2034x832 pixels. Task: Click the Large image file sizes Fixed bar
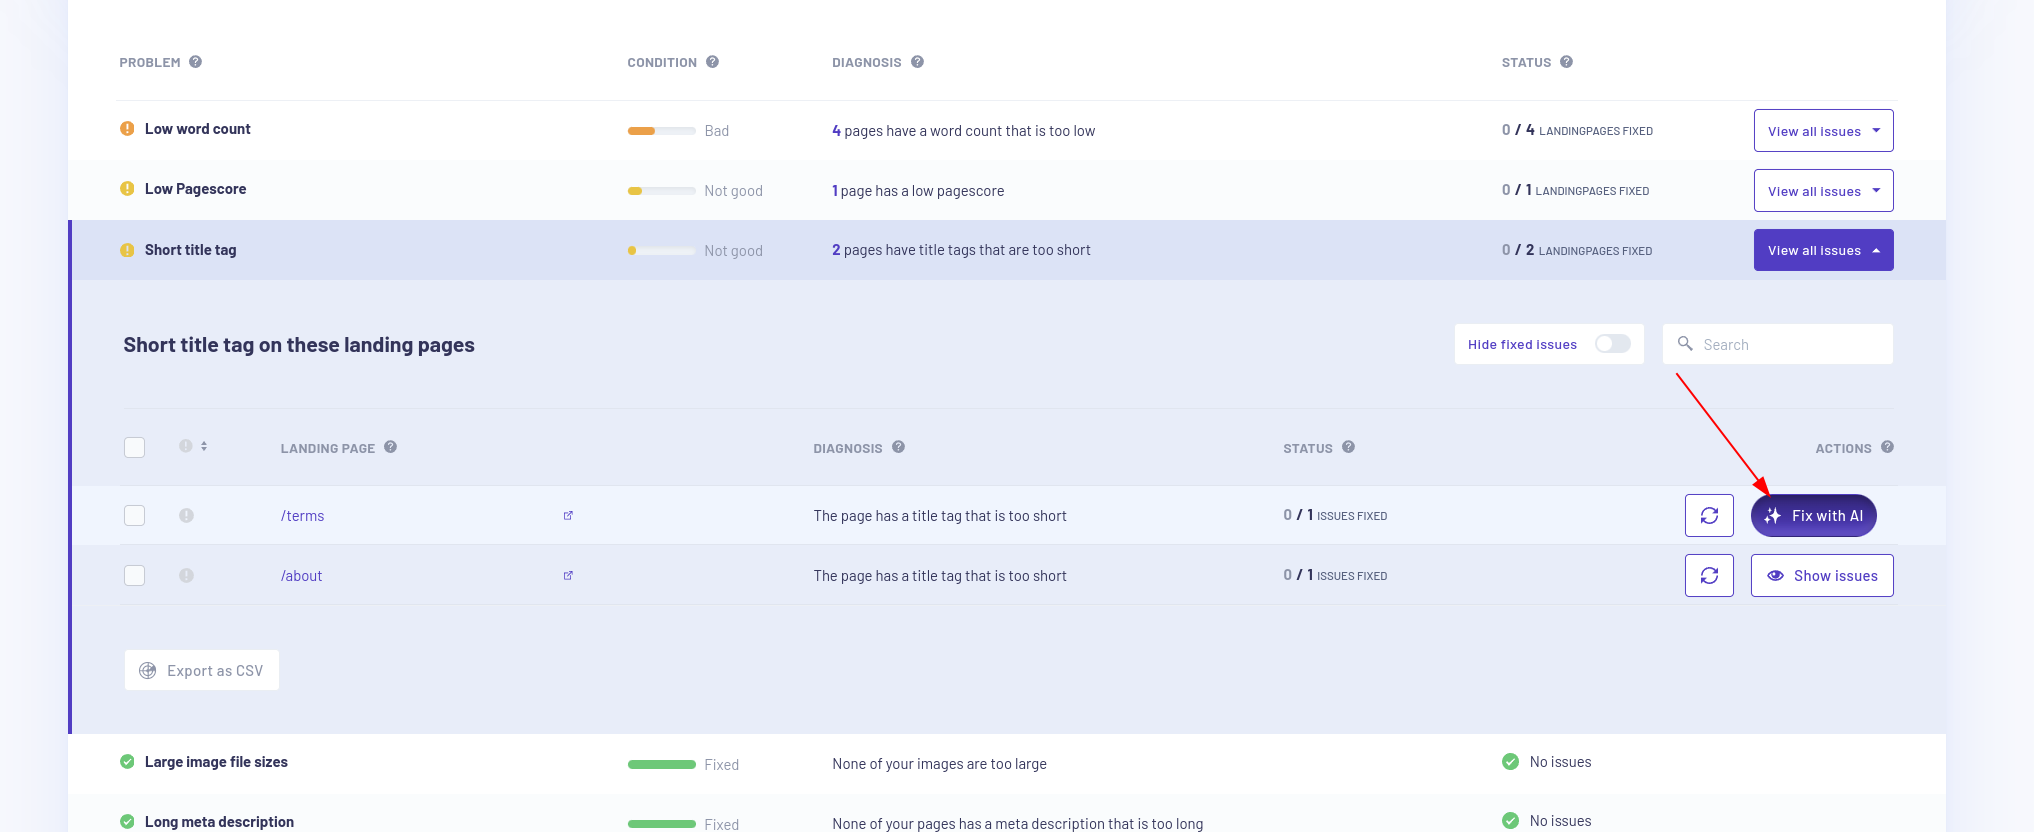[661, 764]
